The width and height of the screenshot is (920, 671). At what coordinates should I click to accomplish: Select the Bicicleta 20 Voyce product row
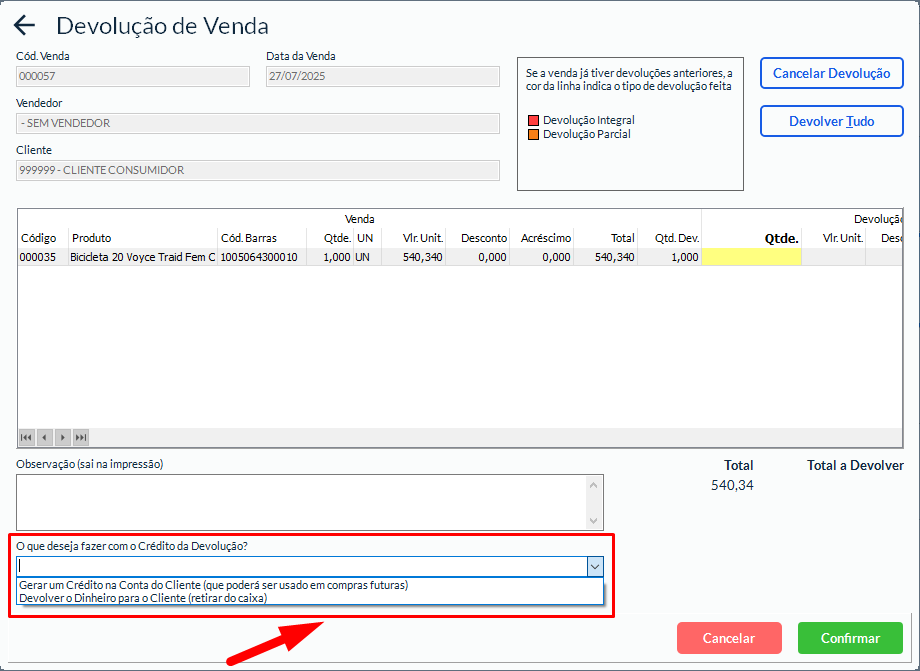[142, 257]
